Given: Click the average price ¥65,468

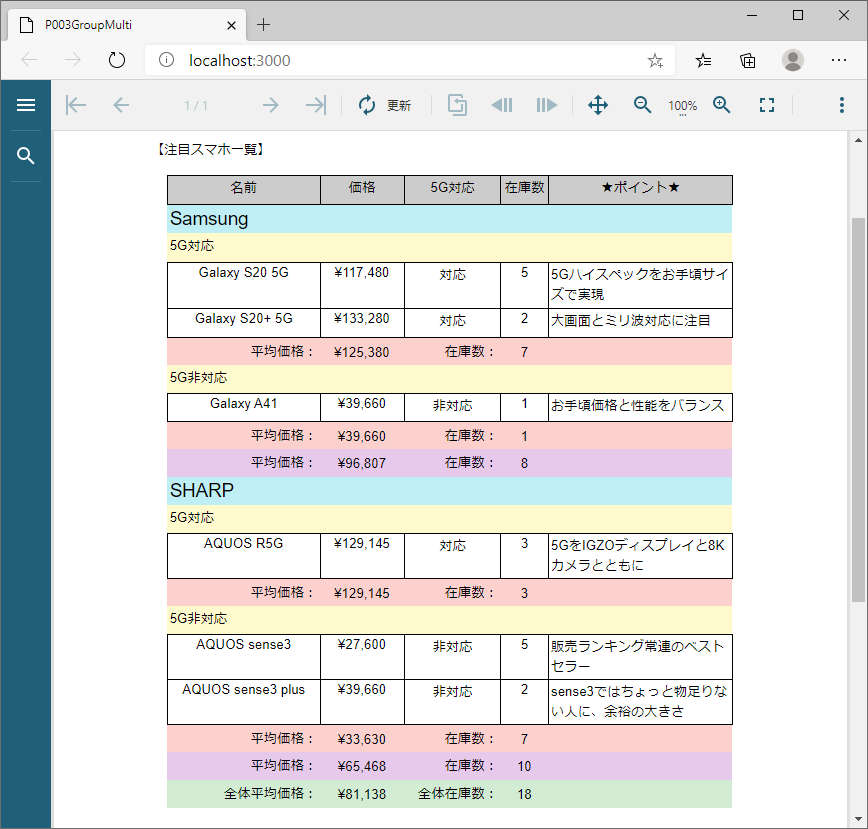Looking at the screenshot, I should pyautogui.click(x=361, y=766).
